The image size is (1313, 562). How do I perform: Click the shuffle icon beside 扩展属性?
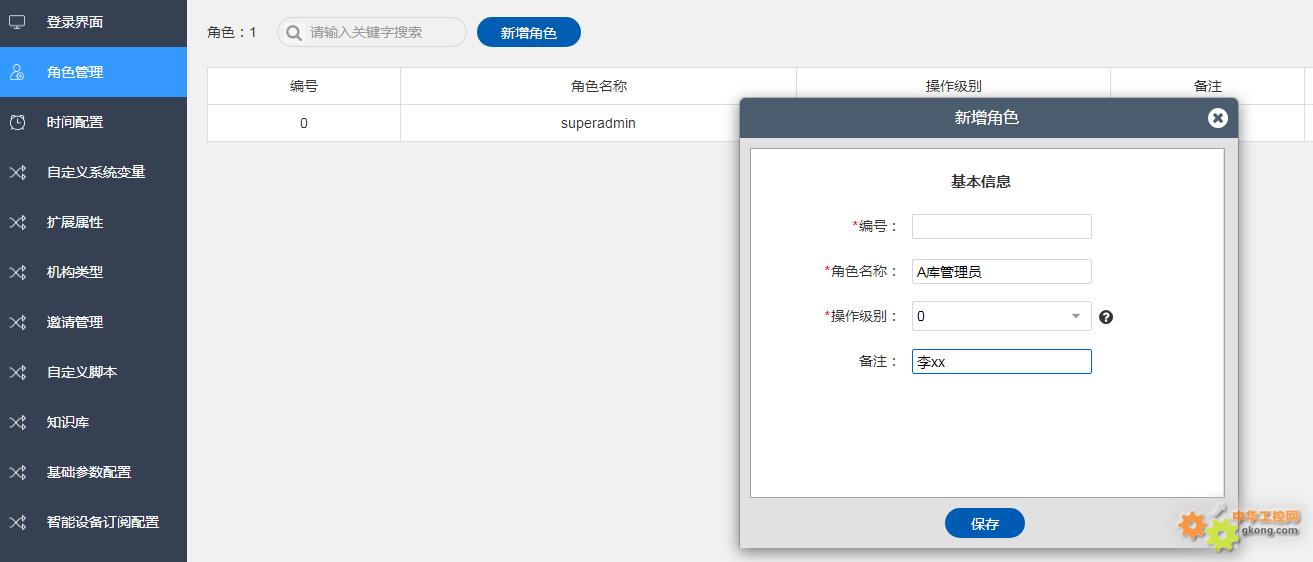[17, 222]
